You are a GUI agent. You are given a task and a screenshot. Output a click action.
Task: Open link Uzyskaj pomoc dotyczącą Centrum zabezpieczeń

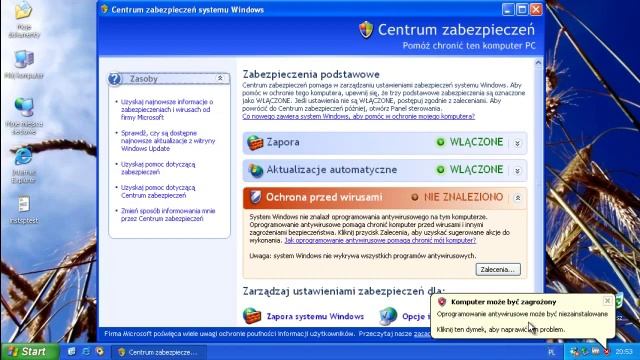coord(158,191)
